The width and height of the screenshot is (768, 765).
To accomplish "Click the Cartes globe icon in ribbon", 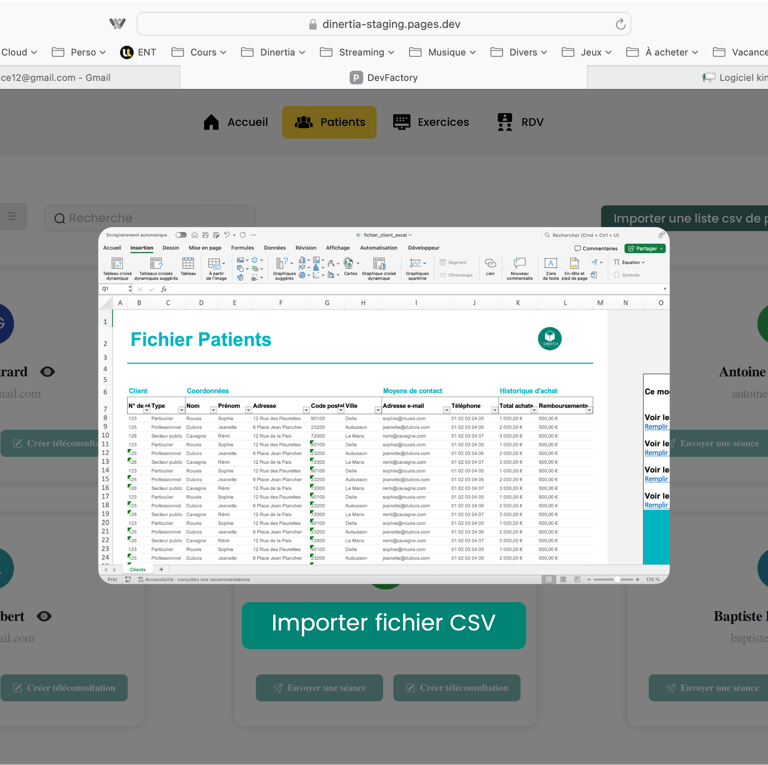I will (x=348, y=263).
